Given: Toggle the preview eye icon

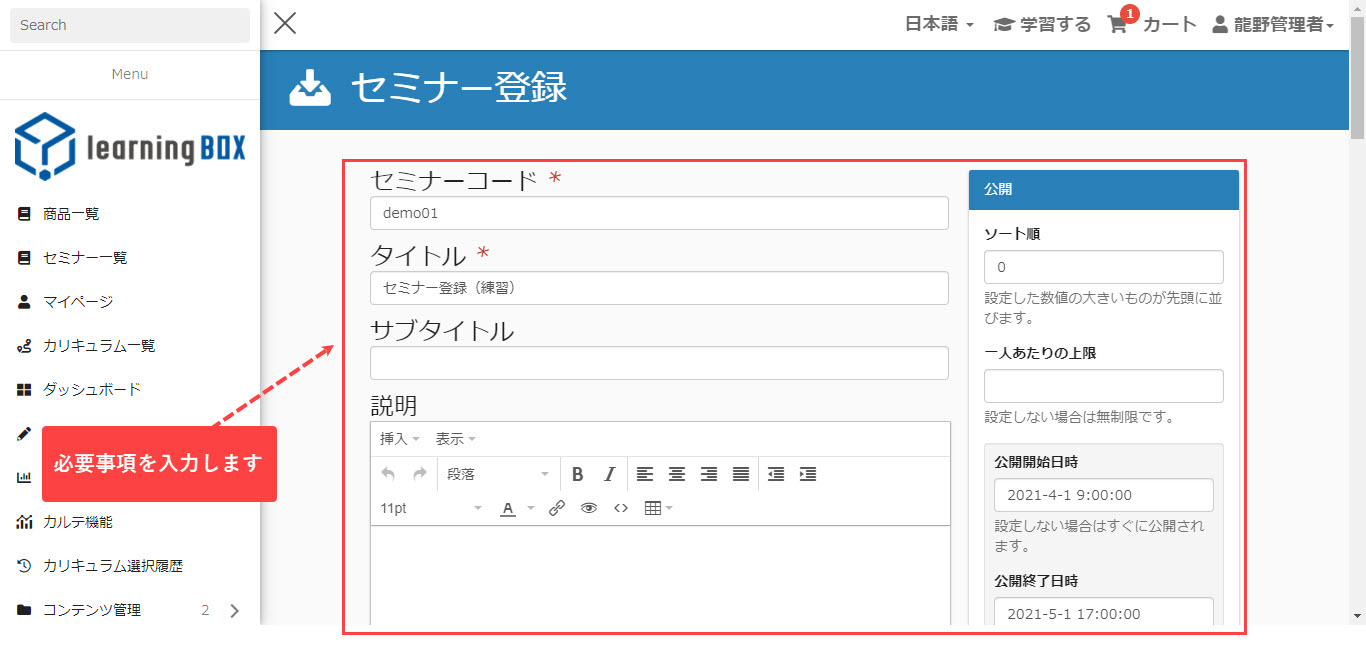Looking at the screenshot, I should [589, 508].
